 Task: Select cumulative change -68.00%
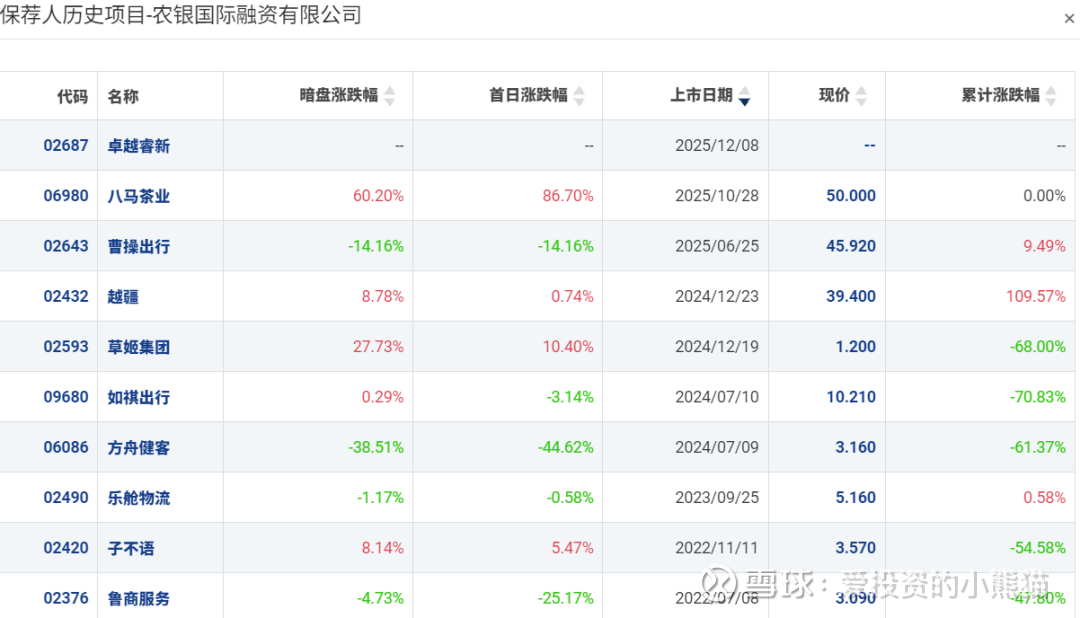(1038, 347)
